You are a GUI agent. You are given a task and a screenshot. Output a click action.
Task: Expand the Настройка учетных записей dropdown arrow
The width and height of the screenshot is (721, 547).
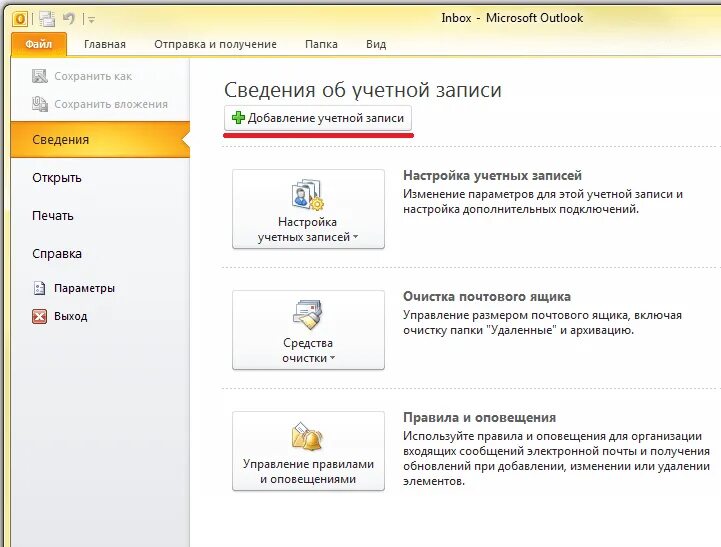point(355,237)
